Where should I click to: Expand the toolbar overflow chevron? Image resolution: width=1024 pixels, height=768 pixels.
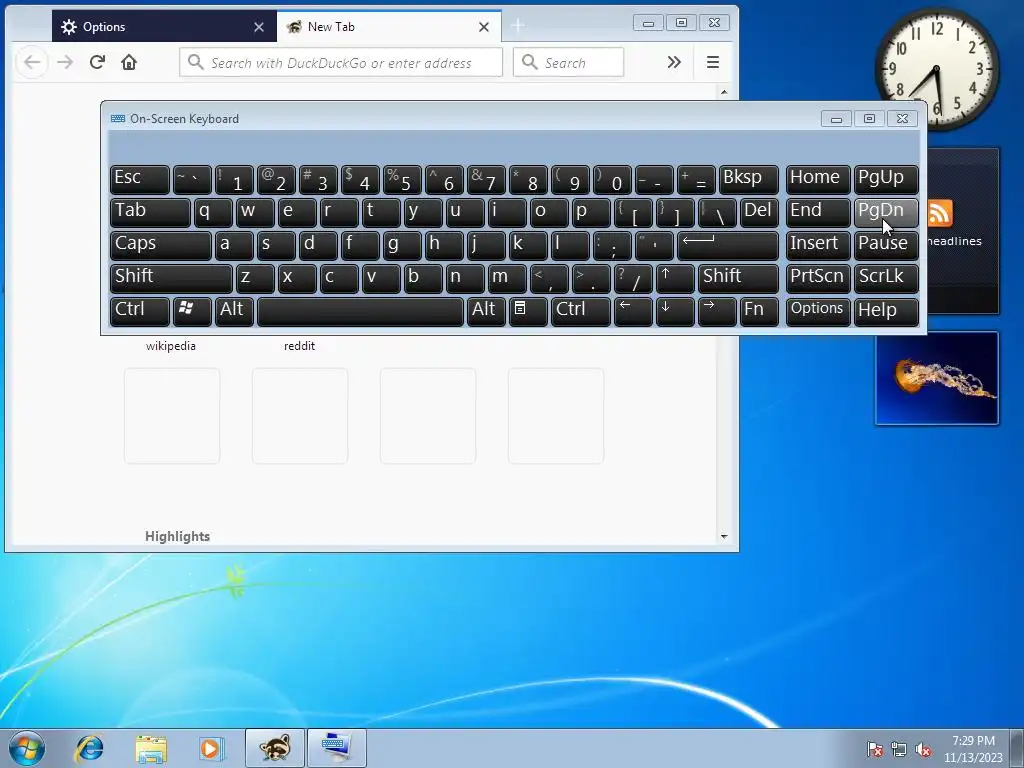click(x=674, y=62)
